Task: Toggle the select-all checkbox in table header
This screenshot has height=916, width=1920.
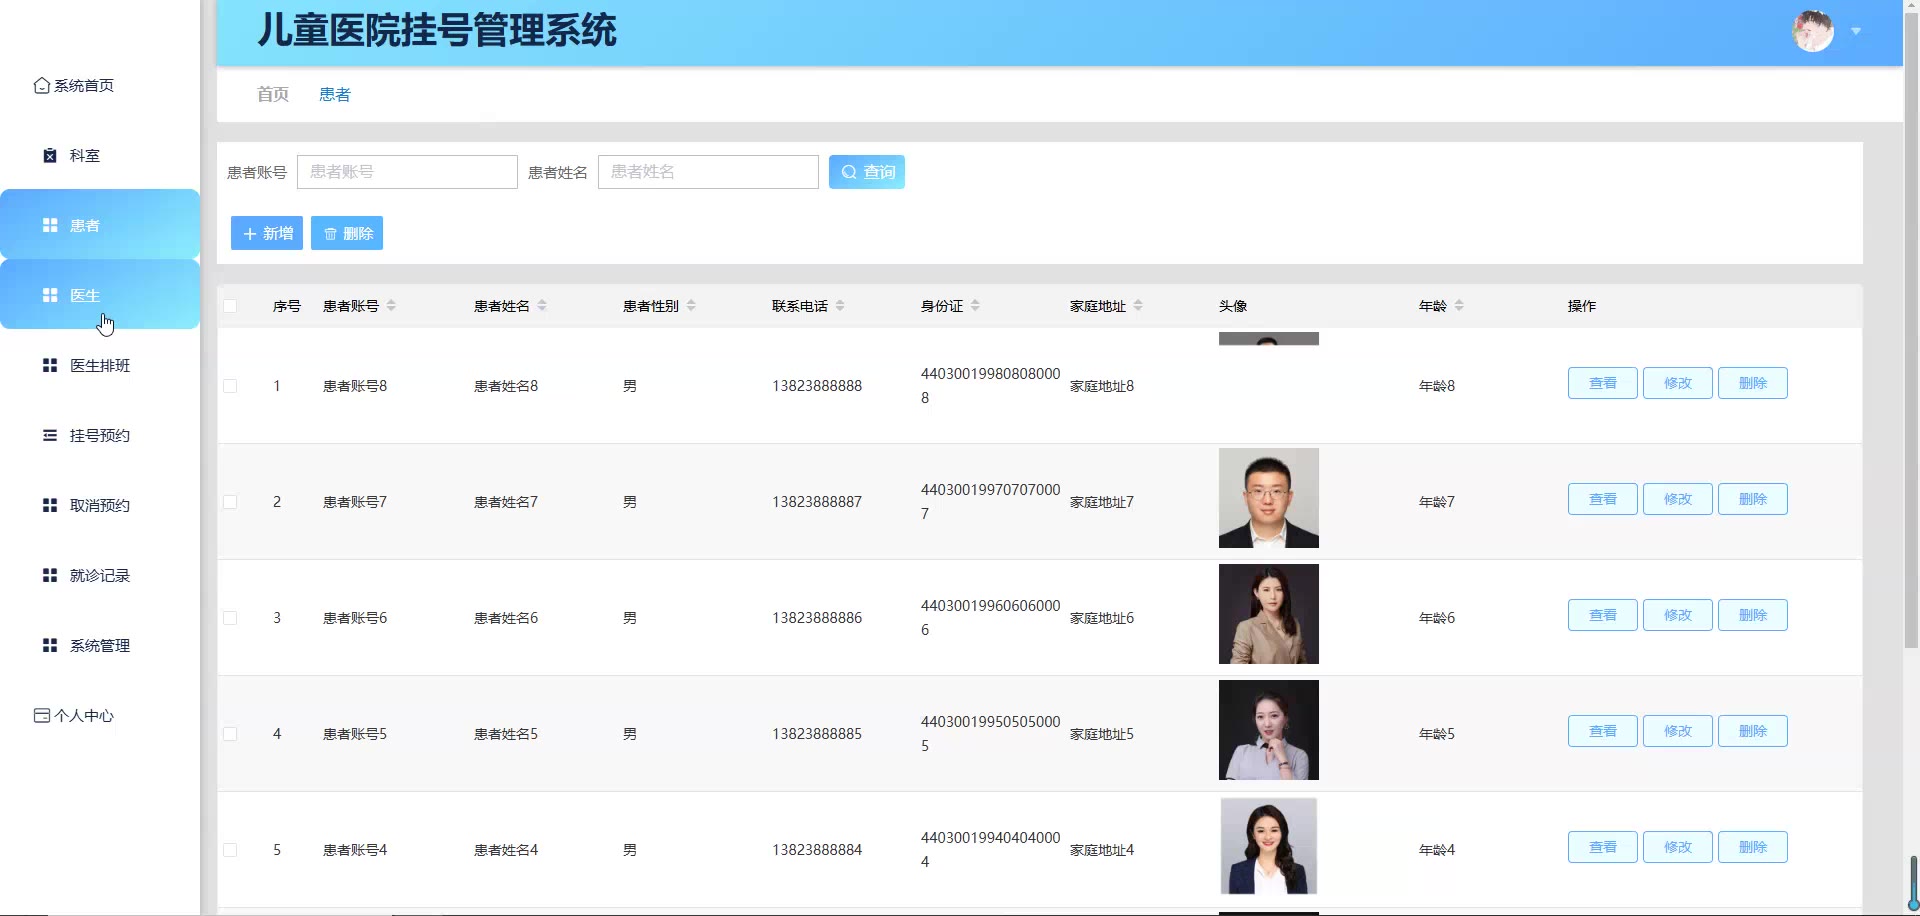Action: (230, 306)
